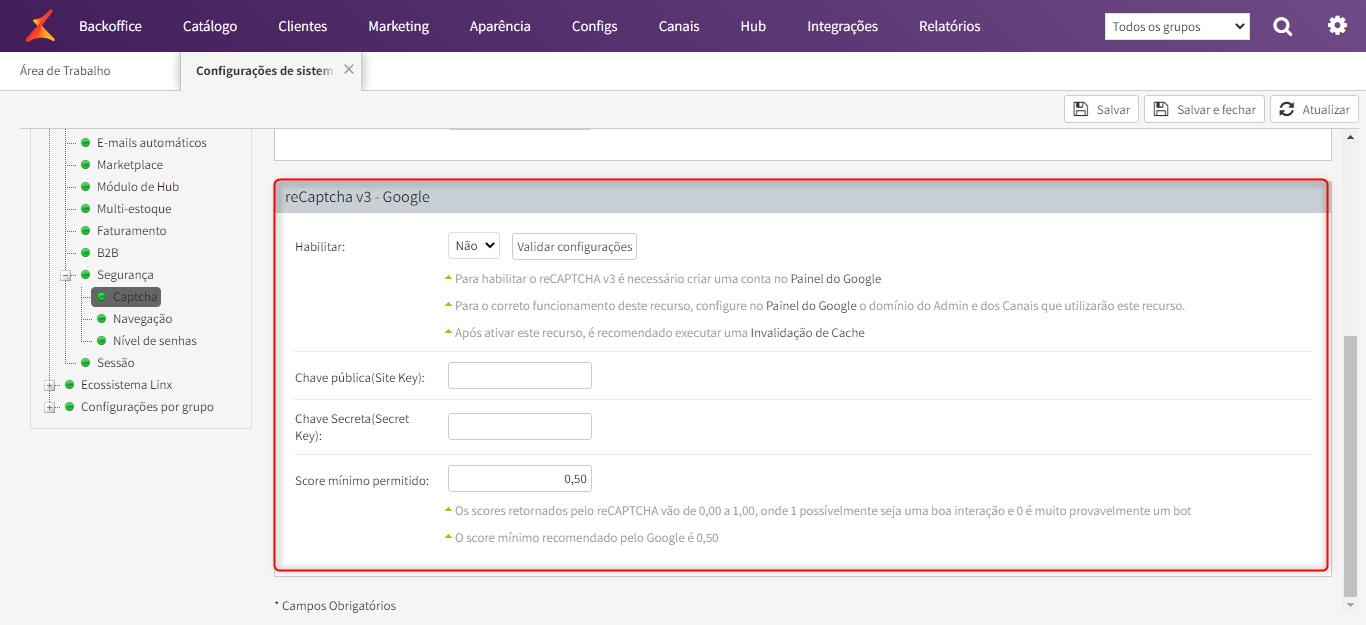Viewport: 1366px width, 625px height.
Task: Open the Aparência menu
Action: [500, 26]
